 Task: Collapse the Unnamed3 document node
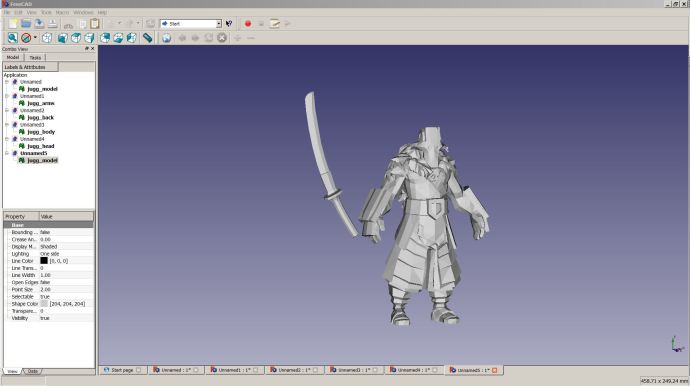pyautogui.click(x=7, y=125)
